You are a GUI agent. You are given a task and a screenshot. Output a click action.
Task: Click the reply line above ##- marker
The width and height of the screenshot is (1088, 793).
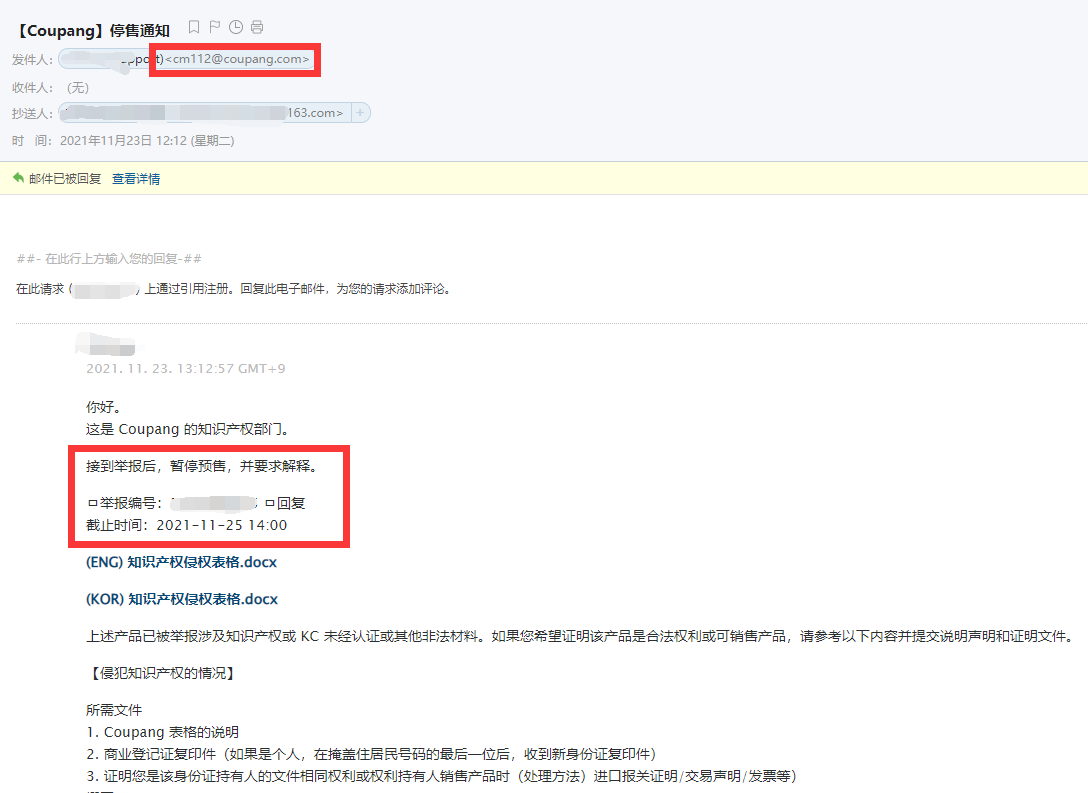pyautogui.click(x=107, y=258)
